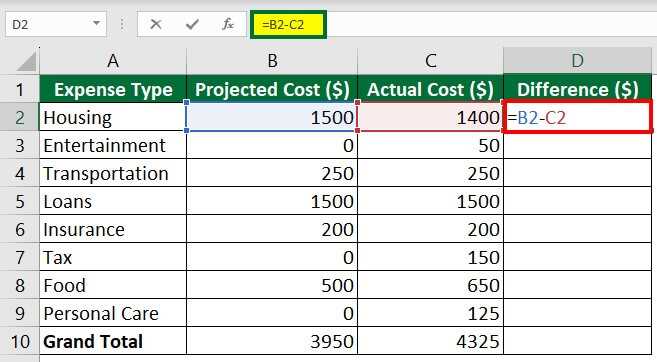
Task: Select the Food cell
Action: point(113,285)
